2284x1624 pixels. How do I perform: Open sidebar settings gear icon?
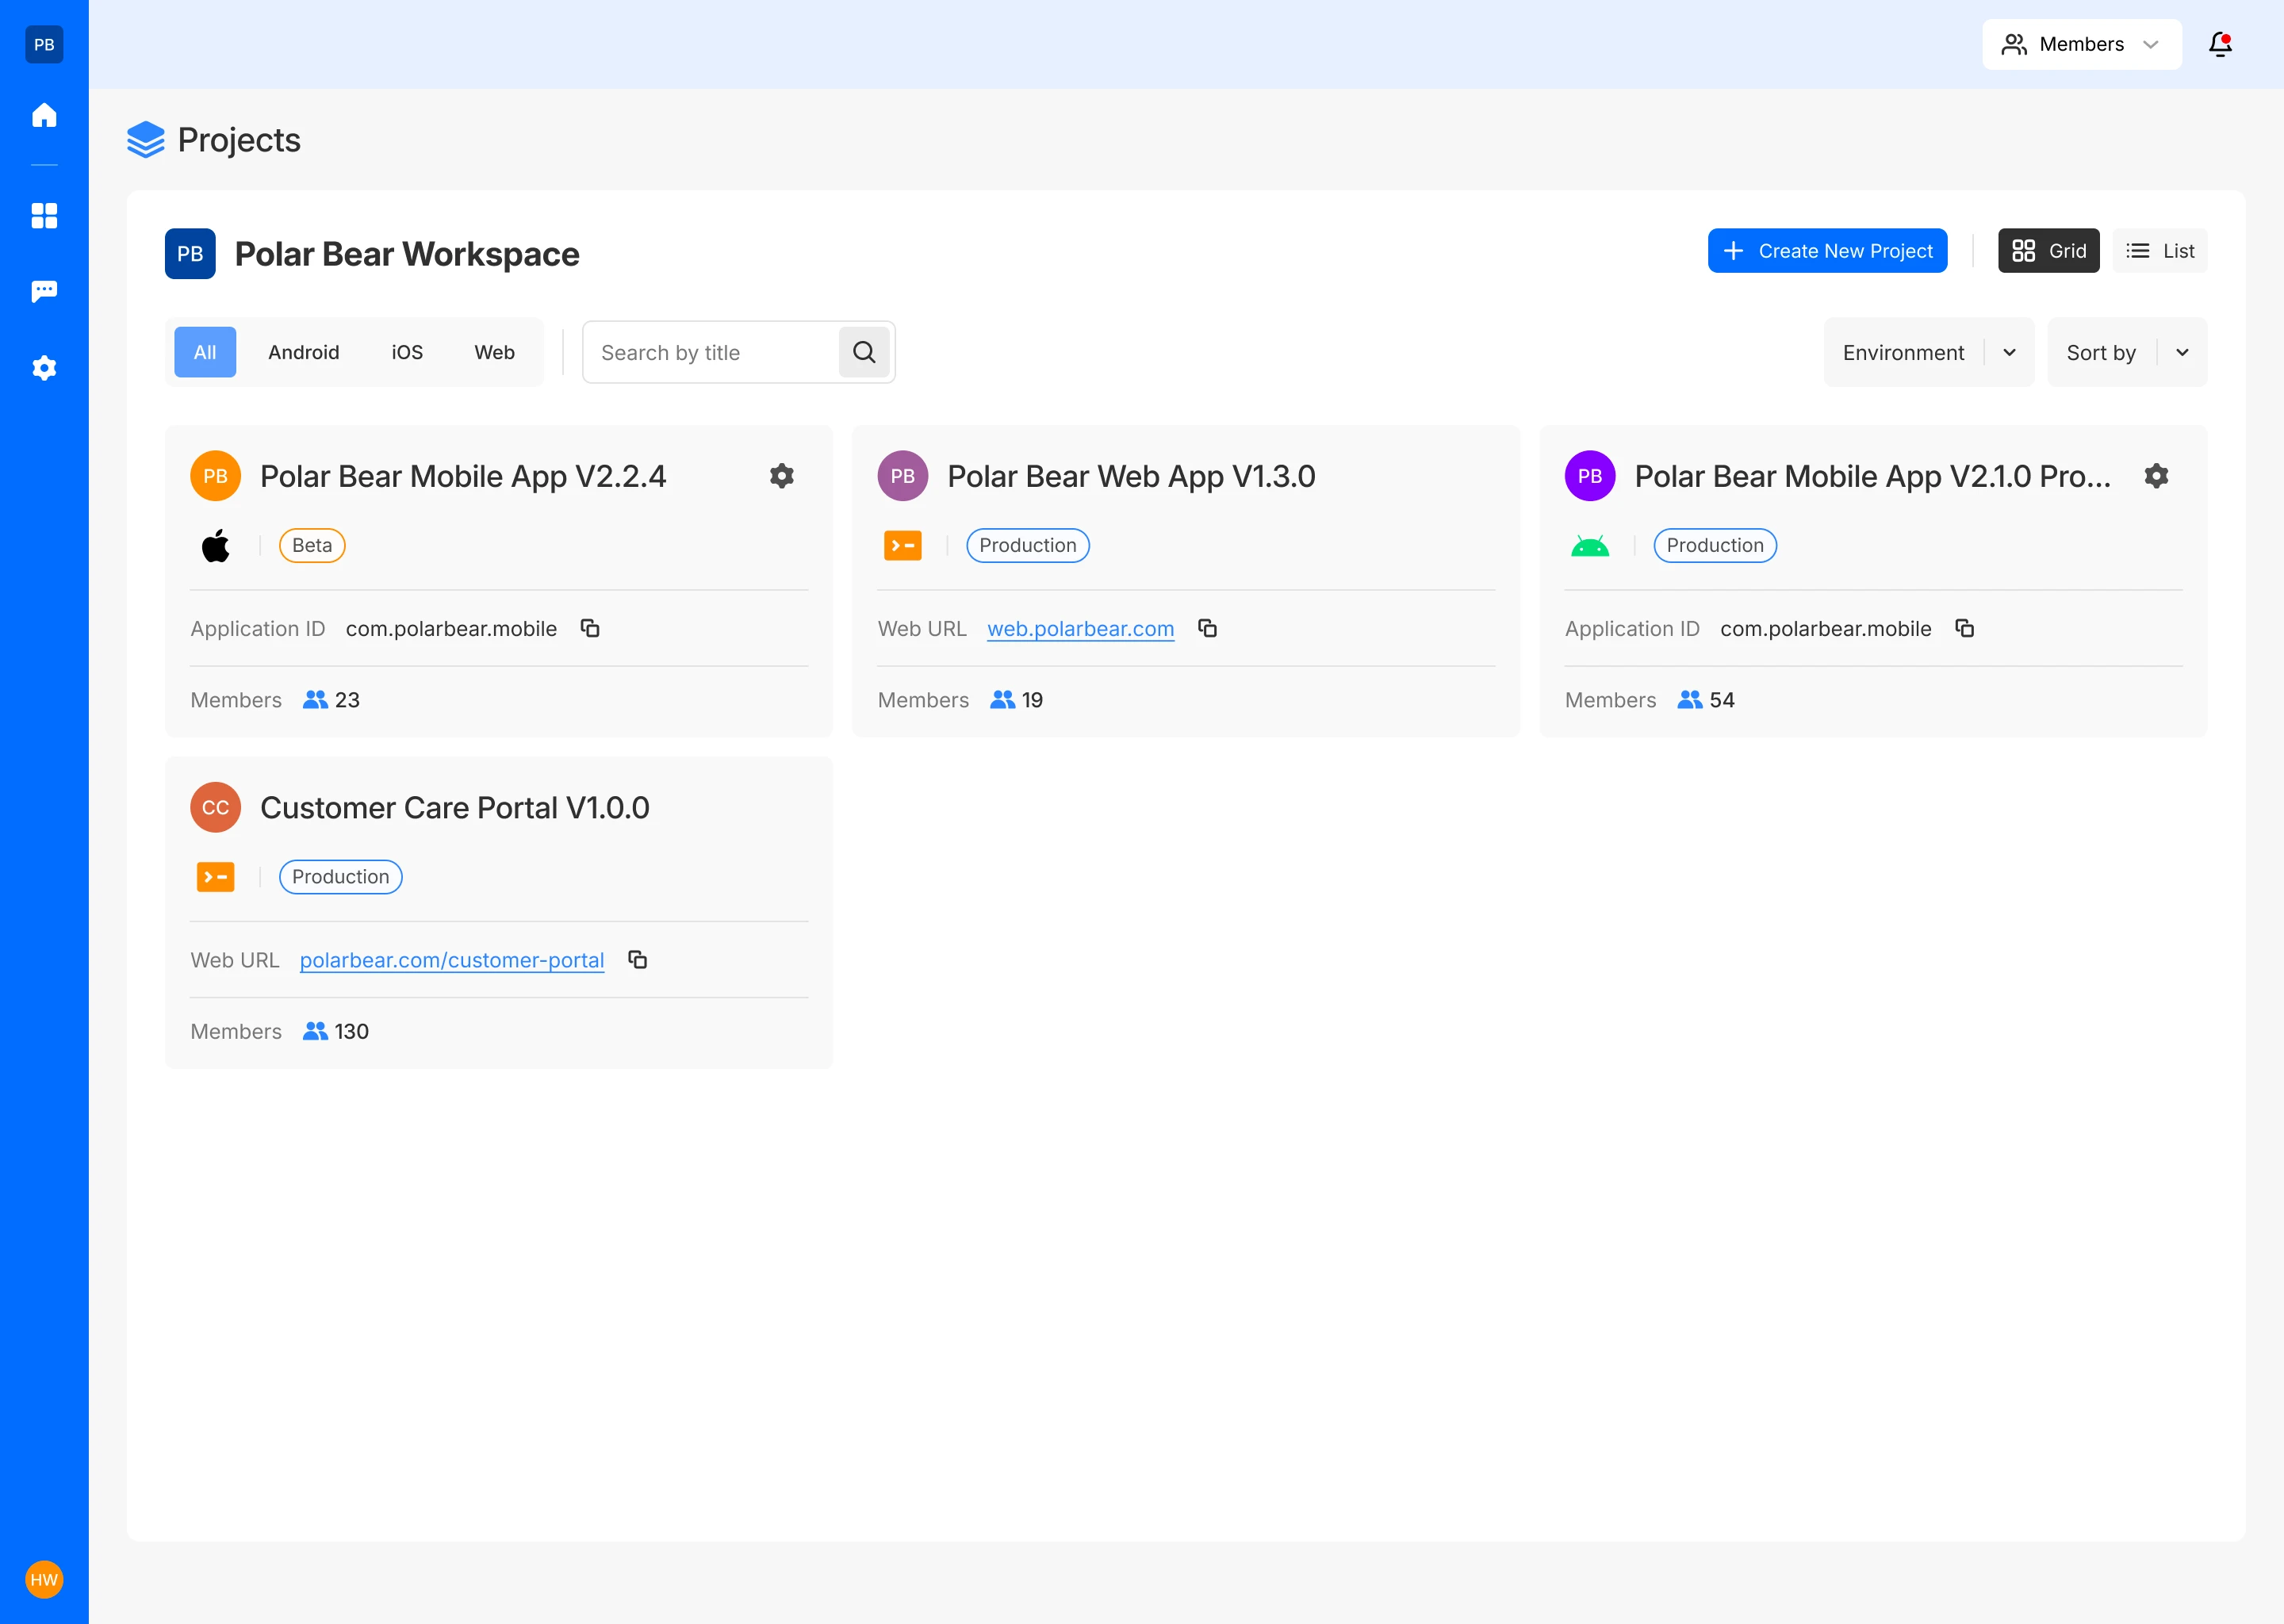(x=44, y=368)
